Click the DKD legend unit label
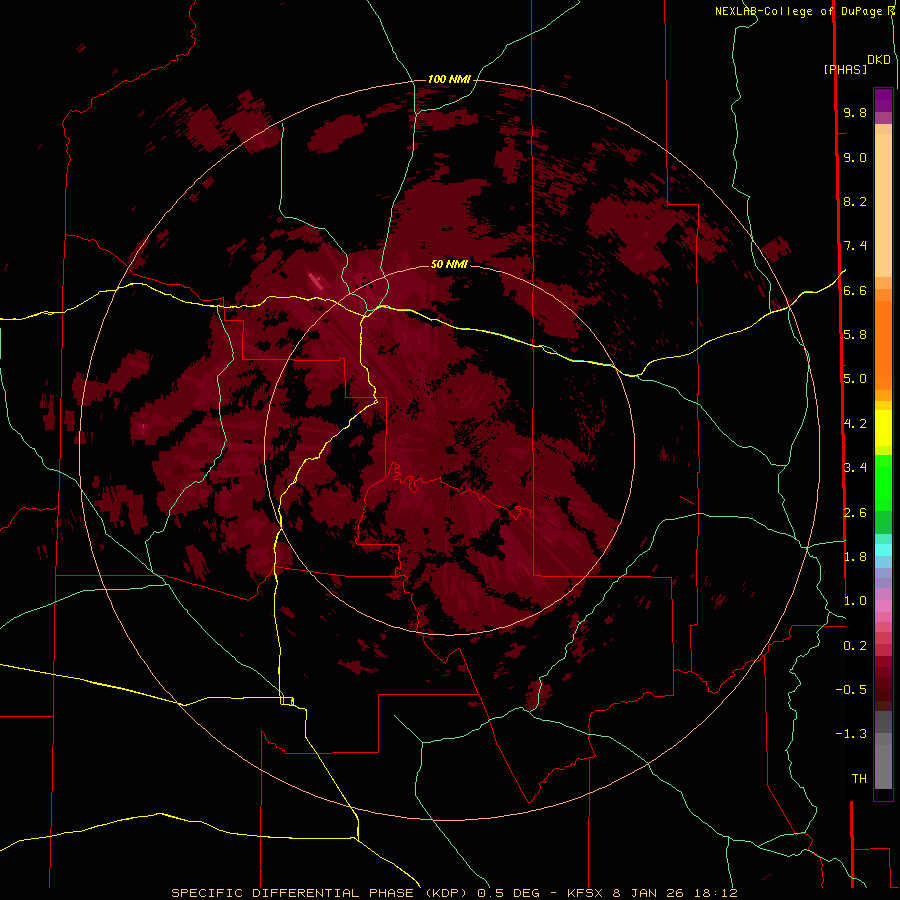900x900 pixels. 879,59
